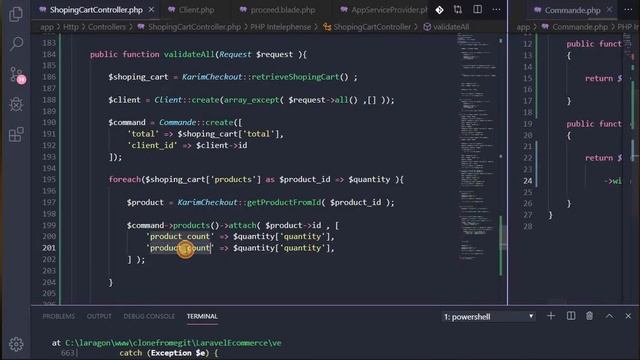Open the DEBUG CONSOLE panel tab
The image size is (640, 360).
click(x=149, y=316)
